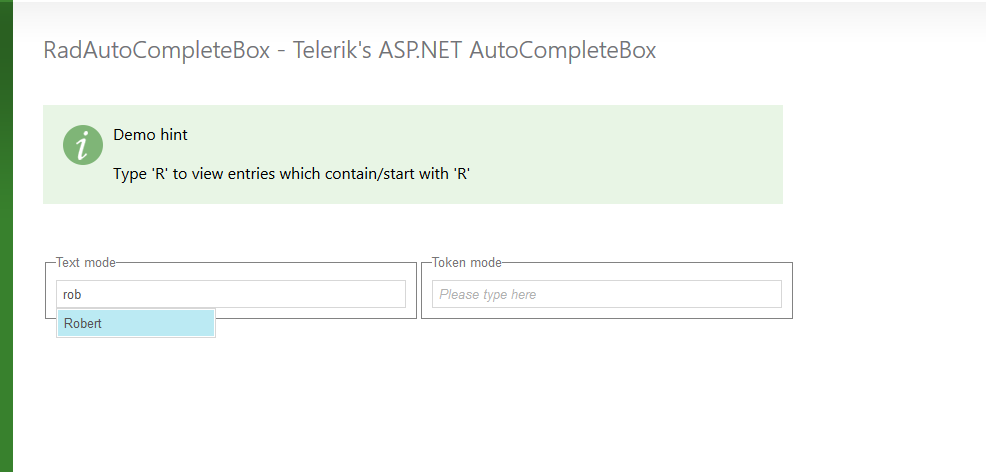
Task: Click the green info icon
Action: click(83, 145)
